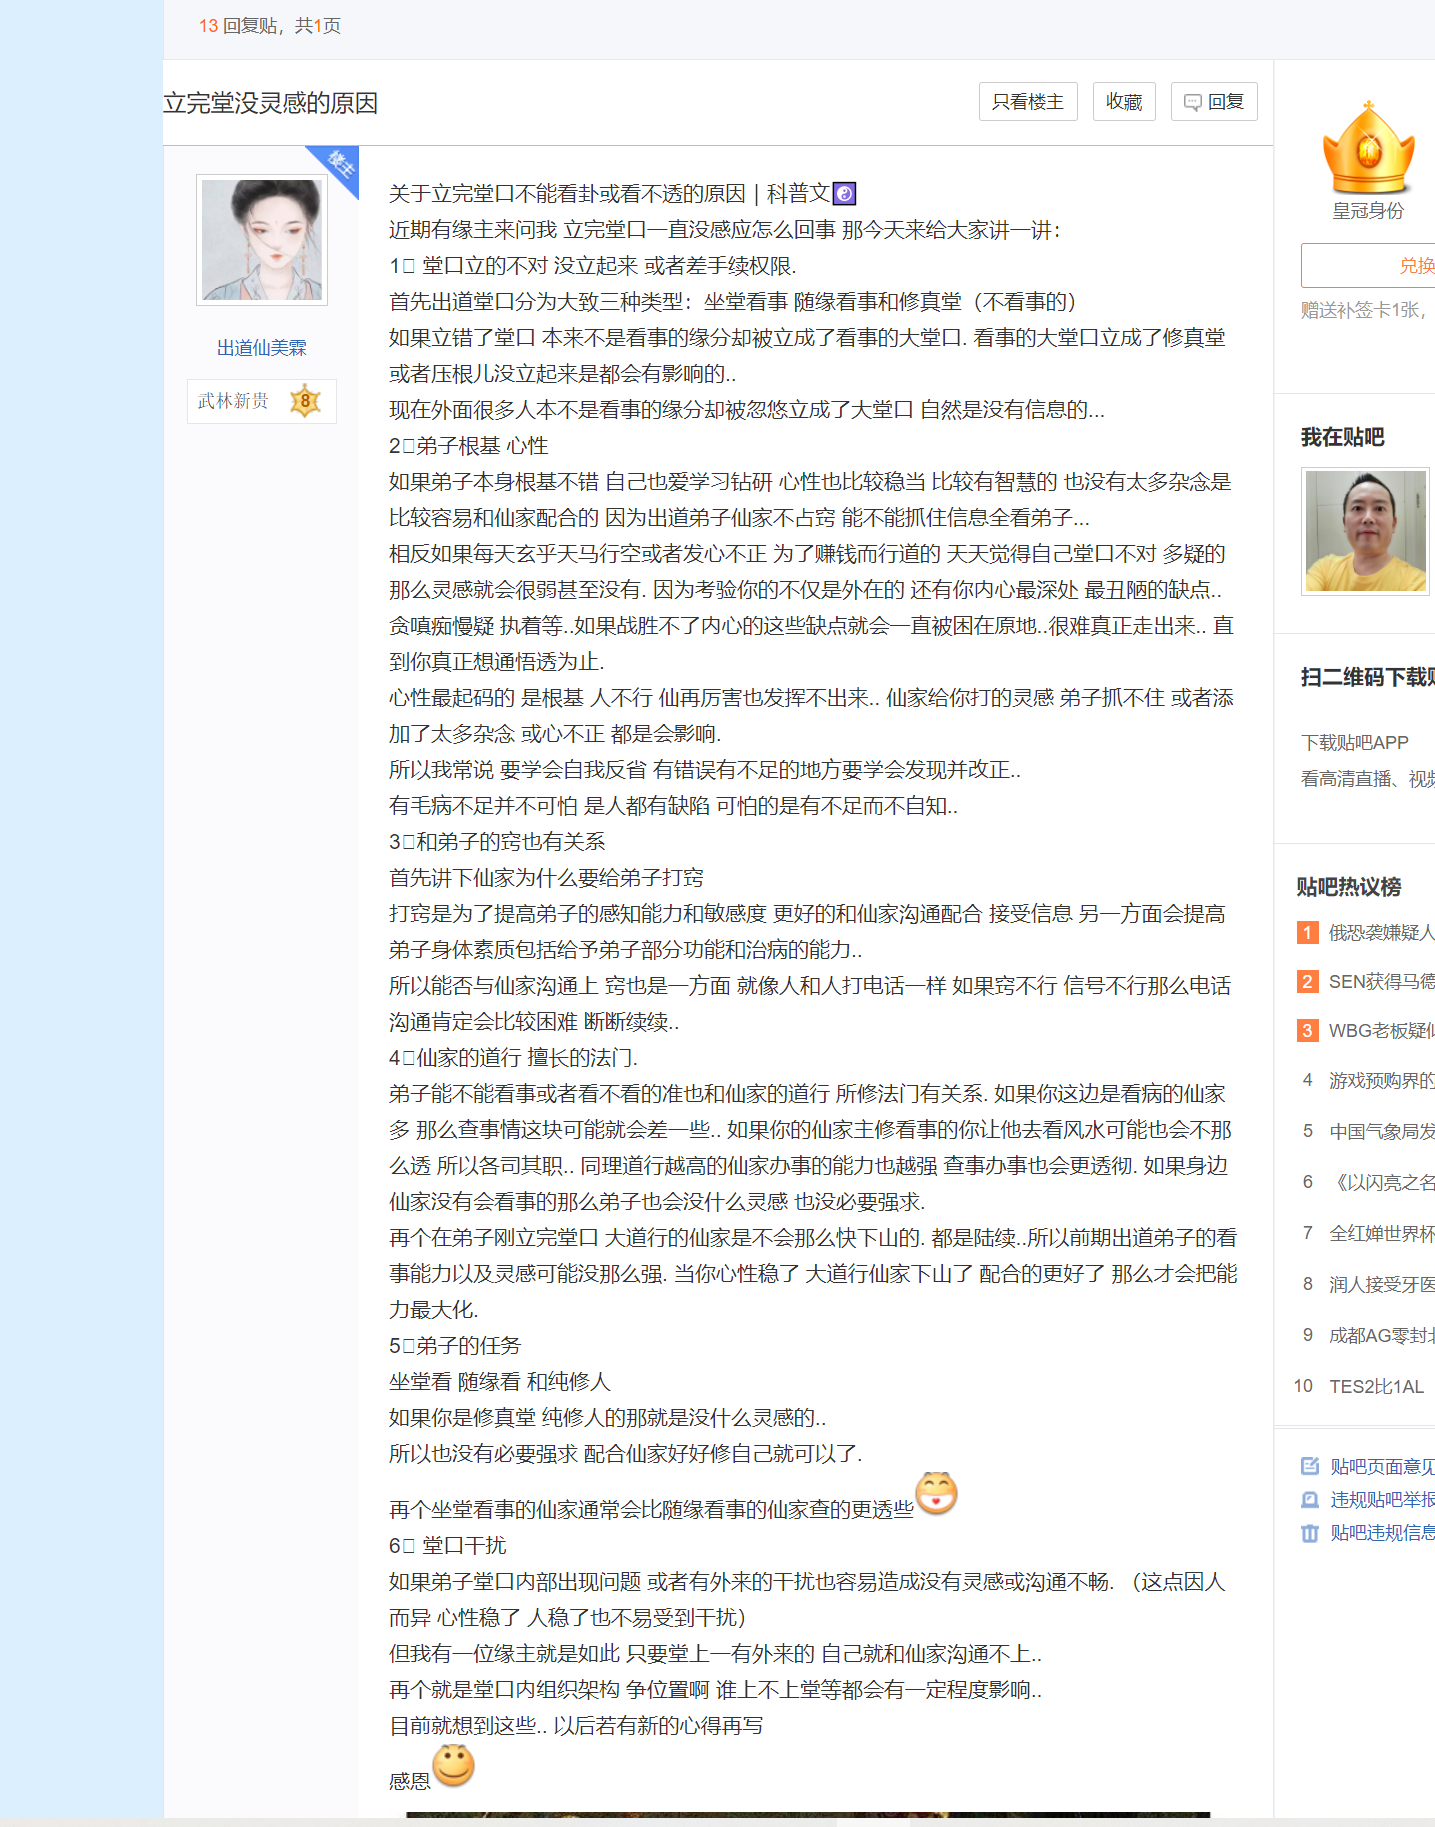Click the 只看楼主 button

pos(1027,102)
